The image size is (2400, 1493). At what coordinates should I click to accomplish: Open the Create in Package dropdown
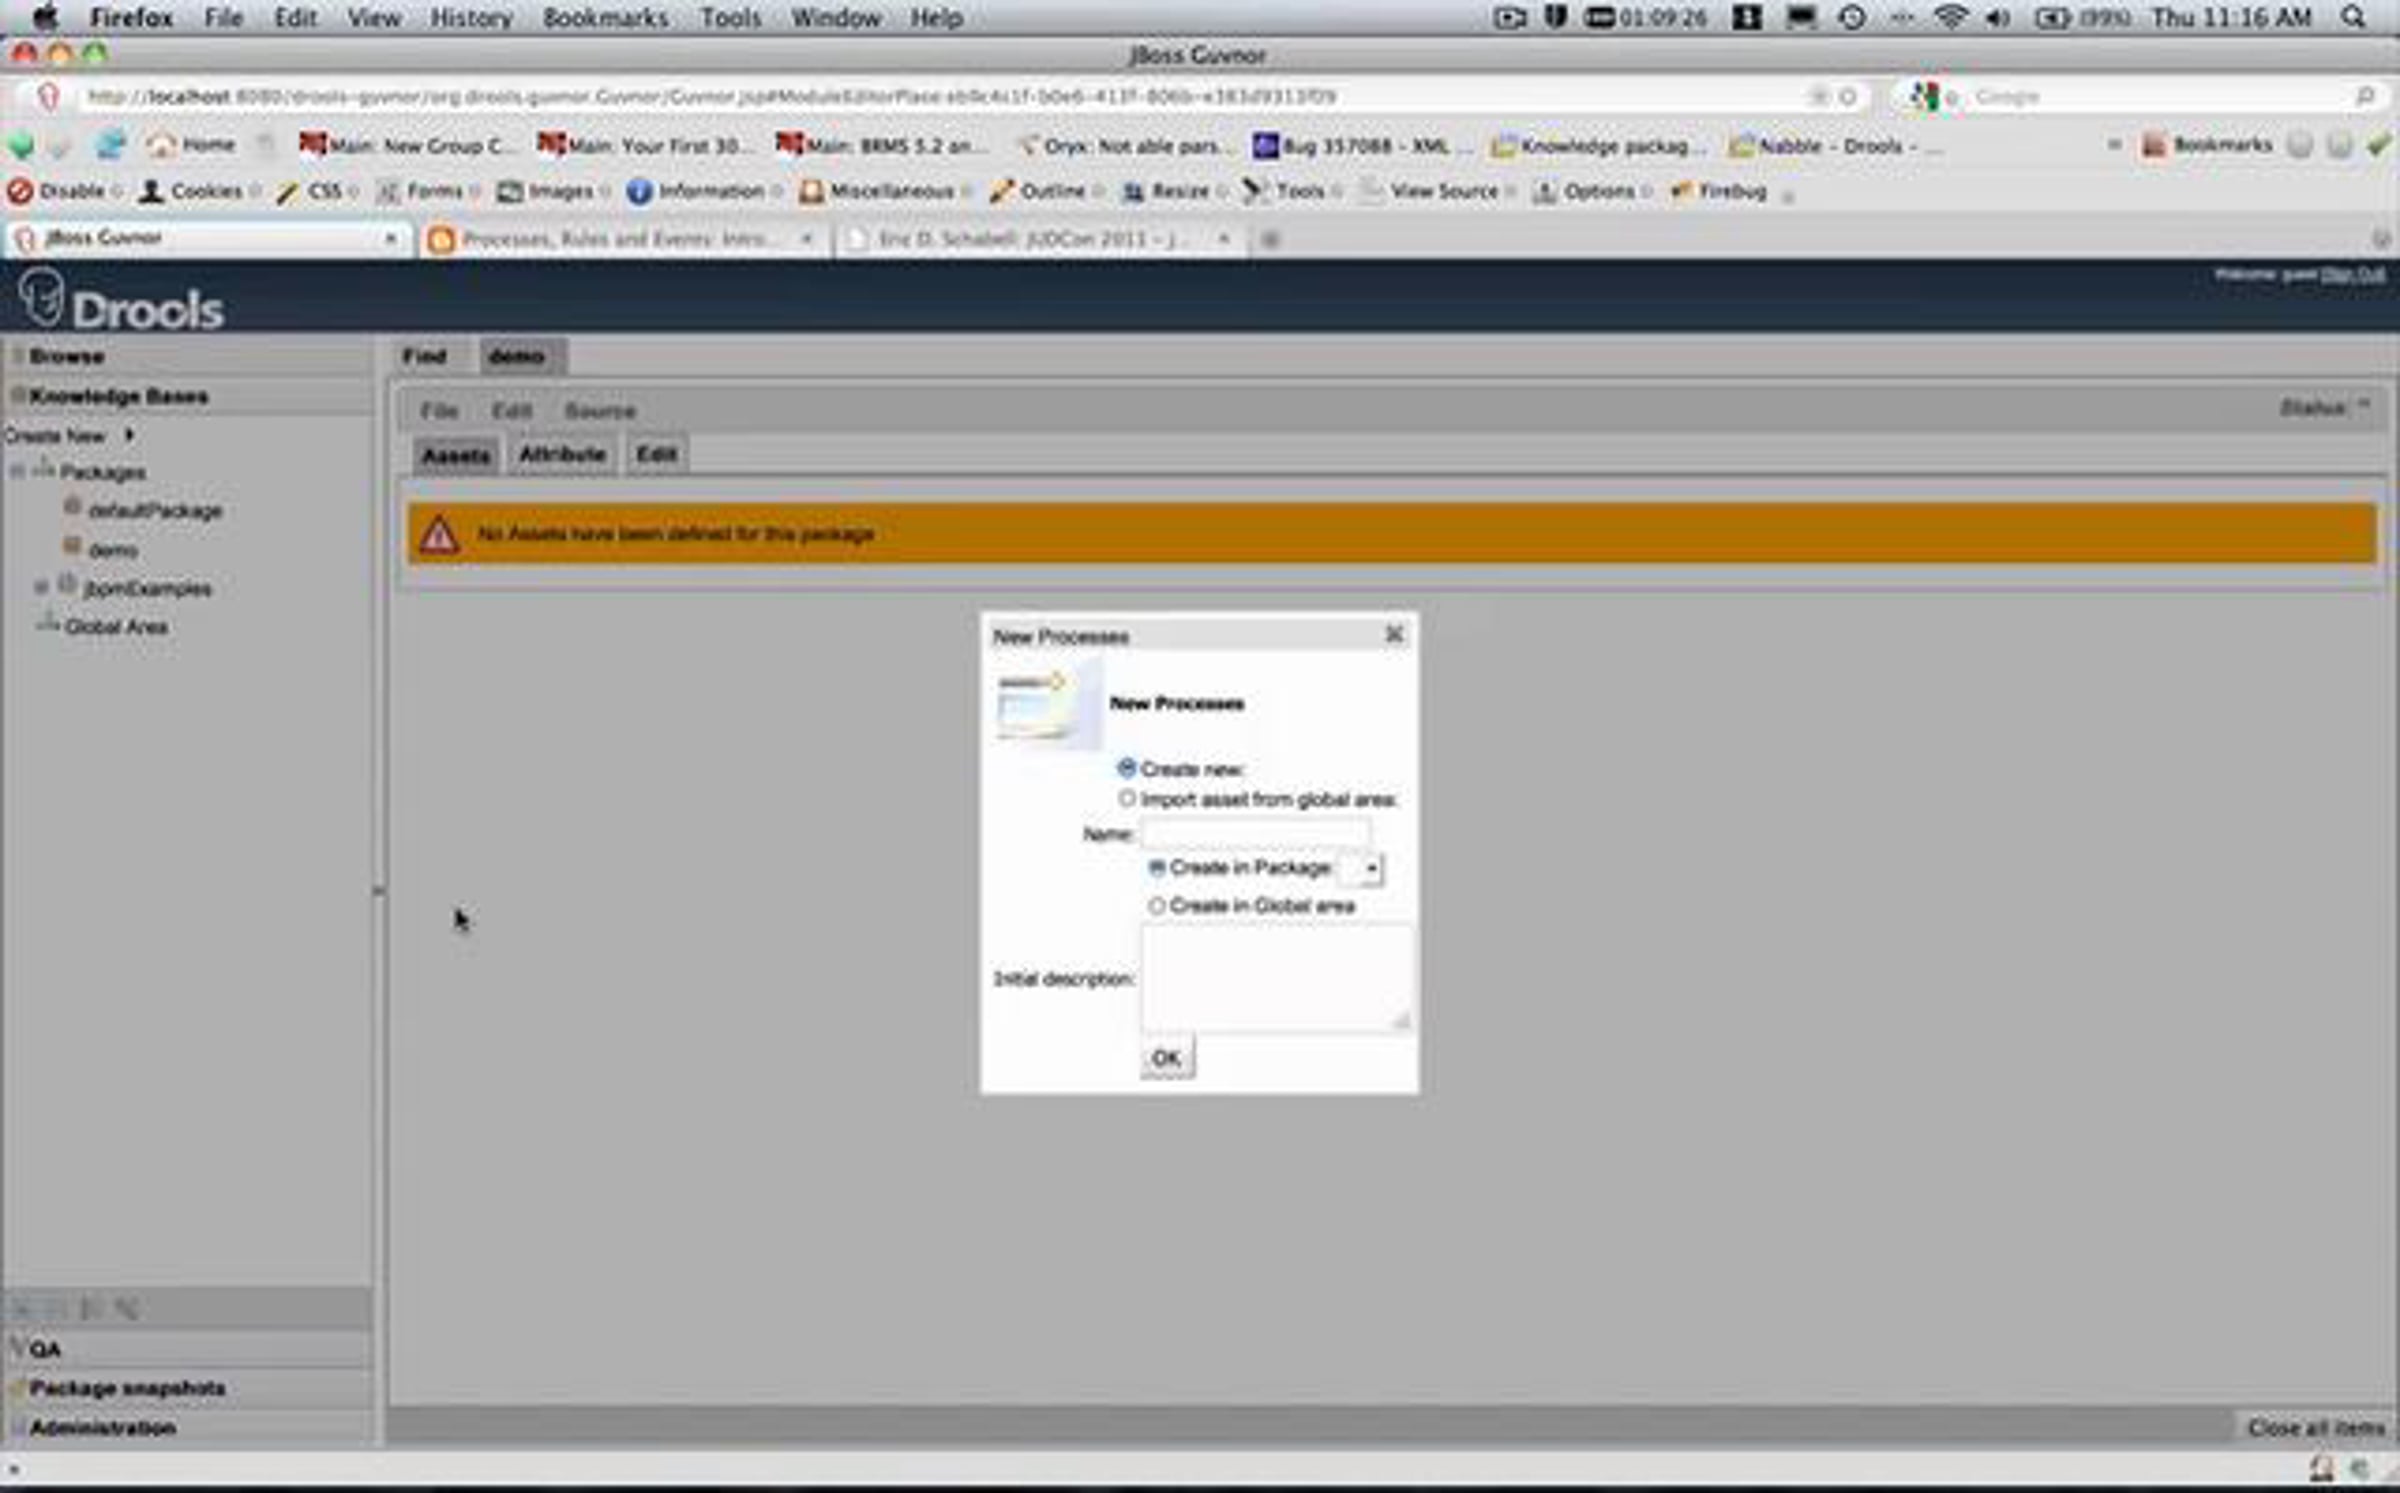pyautogui.click(x=1361, y=868)
